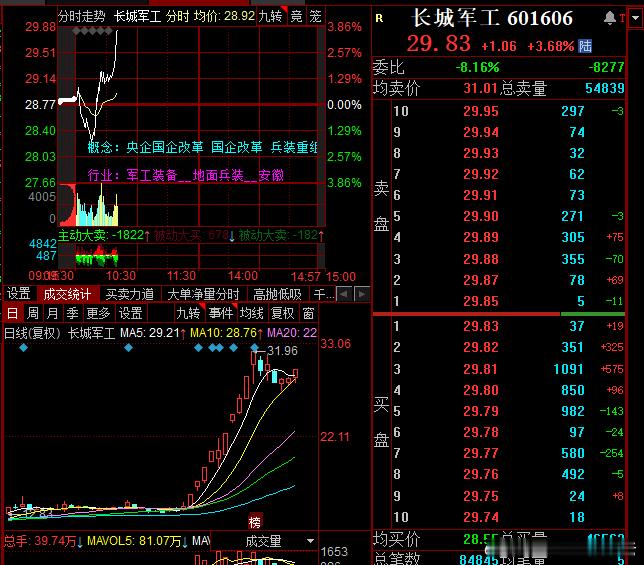Click the right scroll arrow of indicator tabs
The height and width of the screenshot is (565, 644).
(361, 294)
